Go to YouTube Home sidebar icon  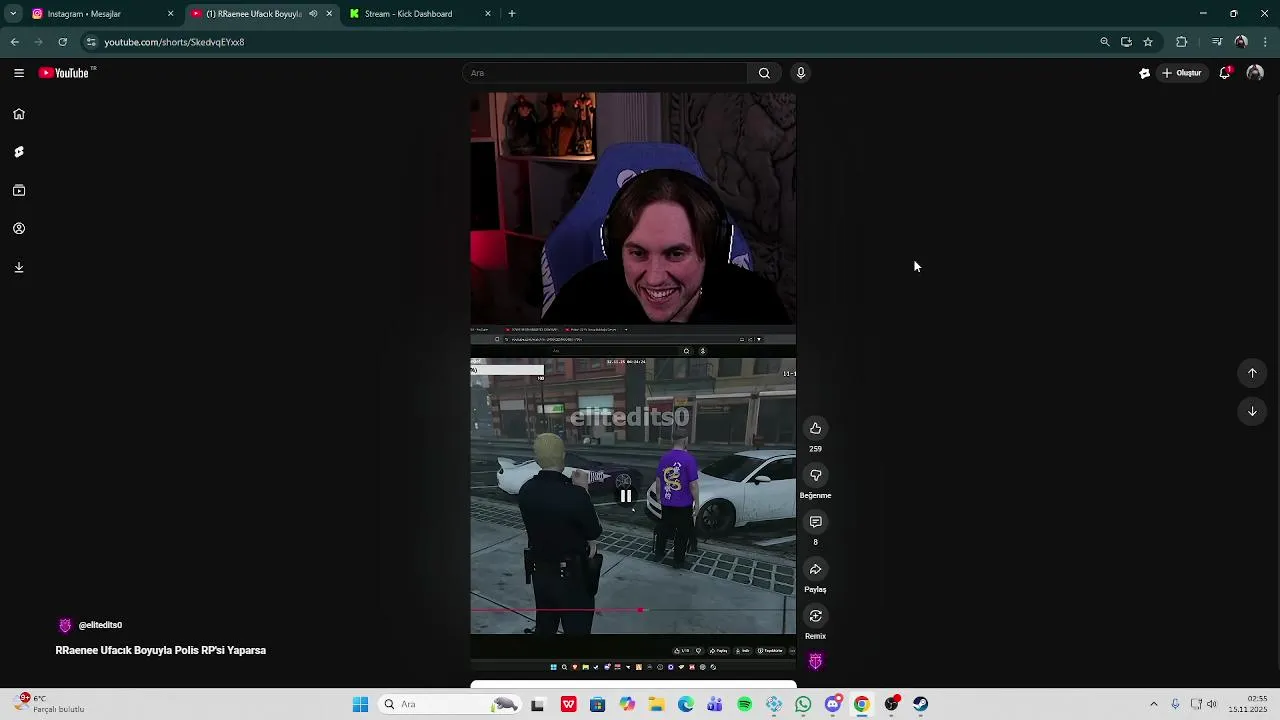coord(19,114)
